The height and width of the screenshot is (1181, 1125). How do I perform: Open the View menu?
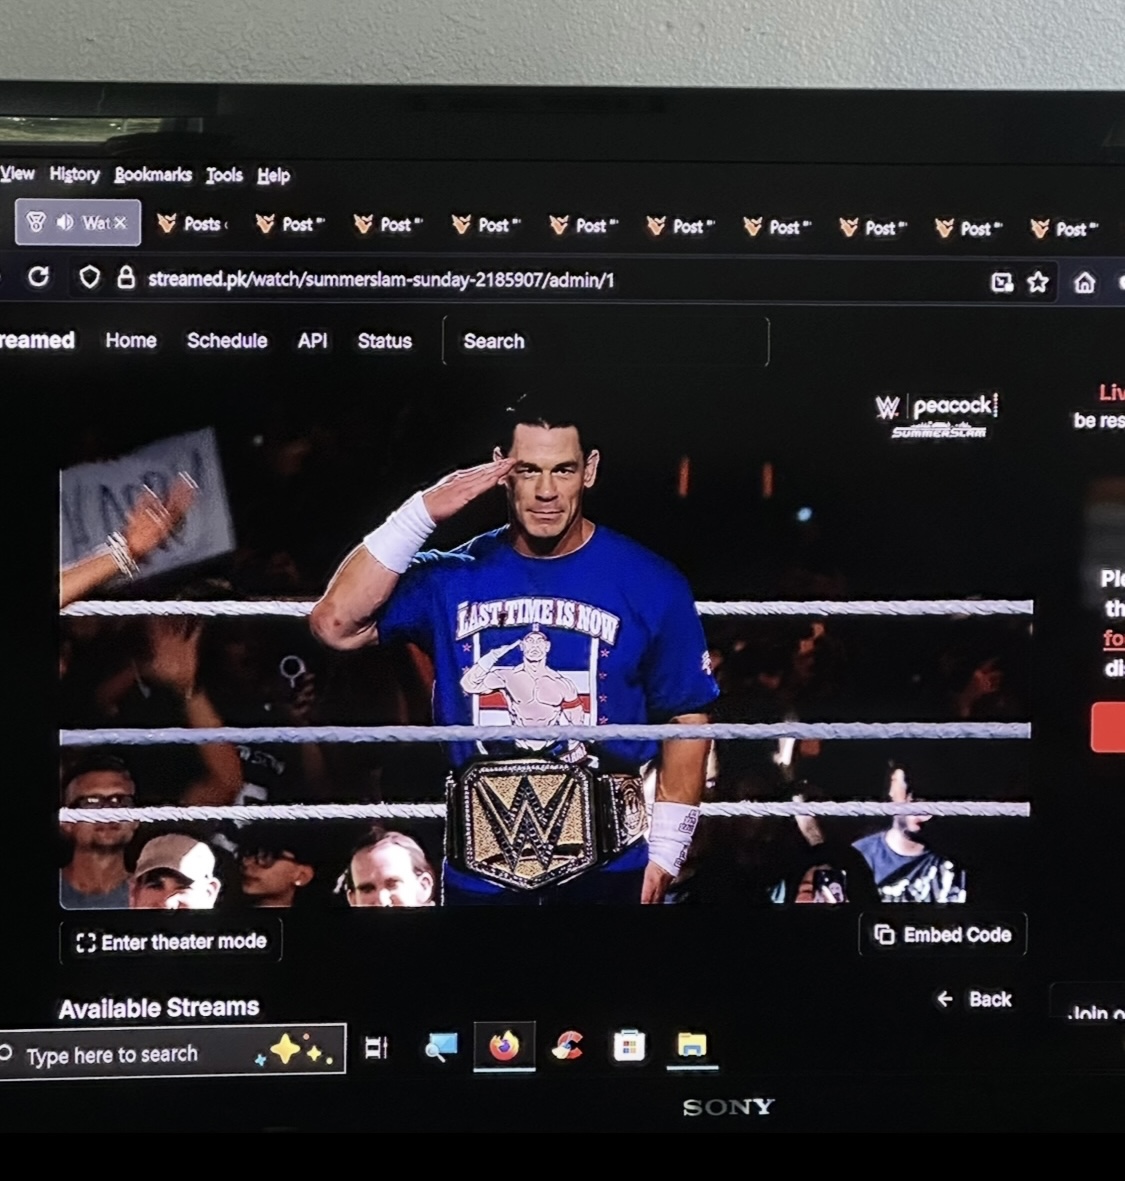[x=17, y=174]
